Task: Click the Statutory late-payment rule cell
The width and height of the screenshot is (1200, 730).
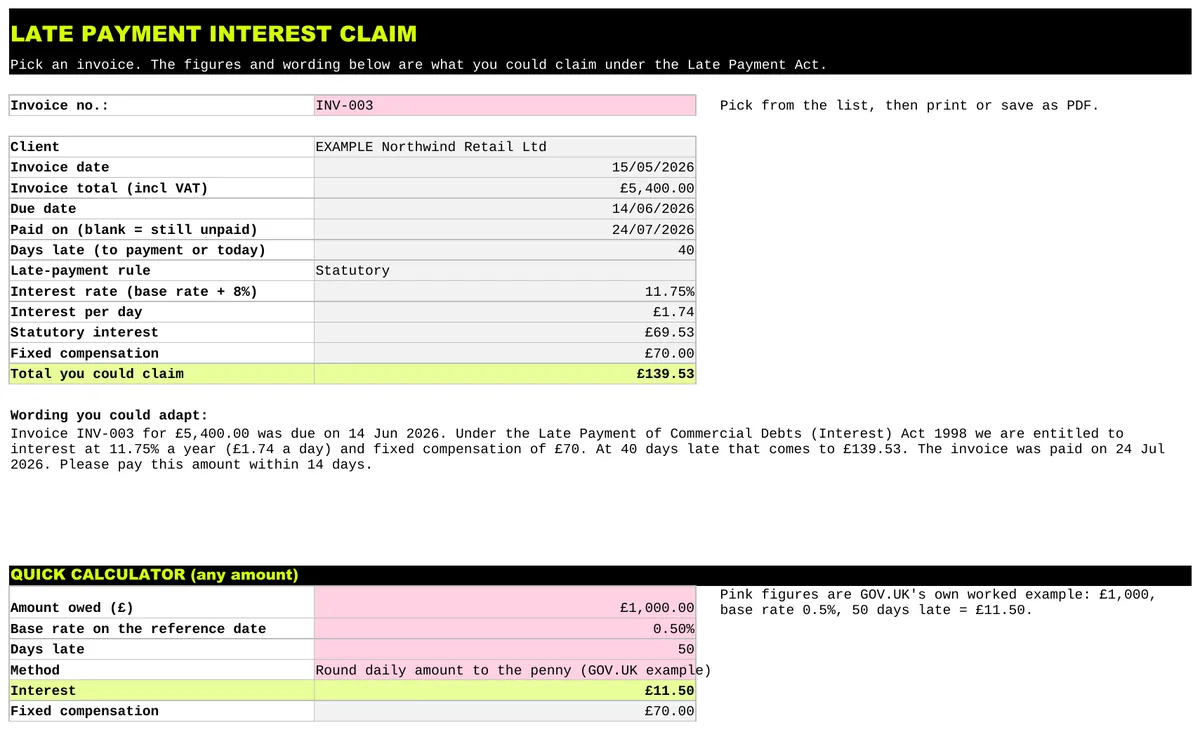Action: point(505,271)
